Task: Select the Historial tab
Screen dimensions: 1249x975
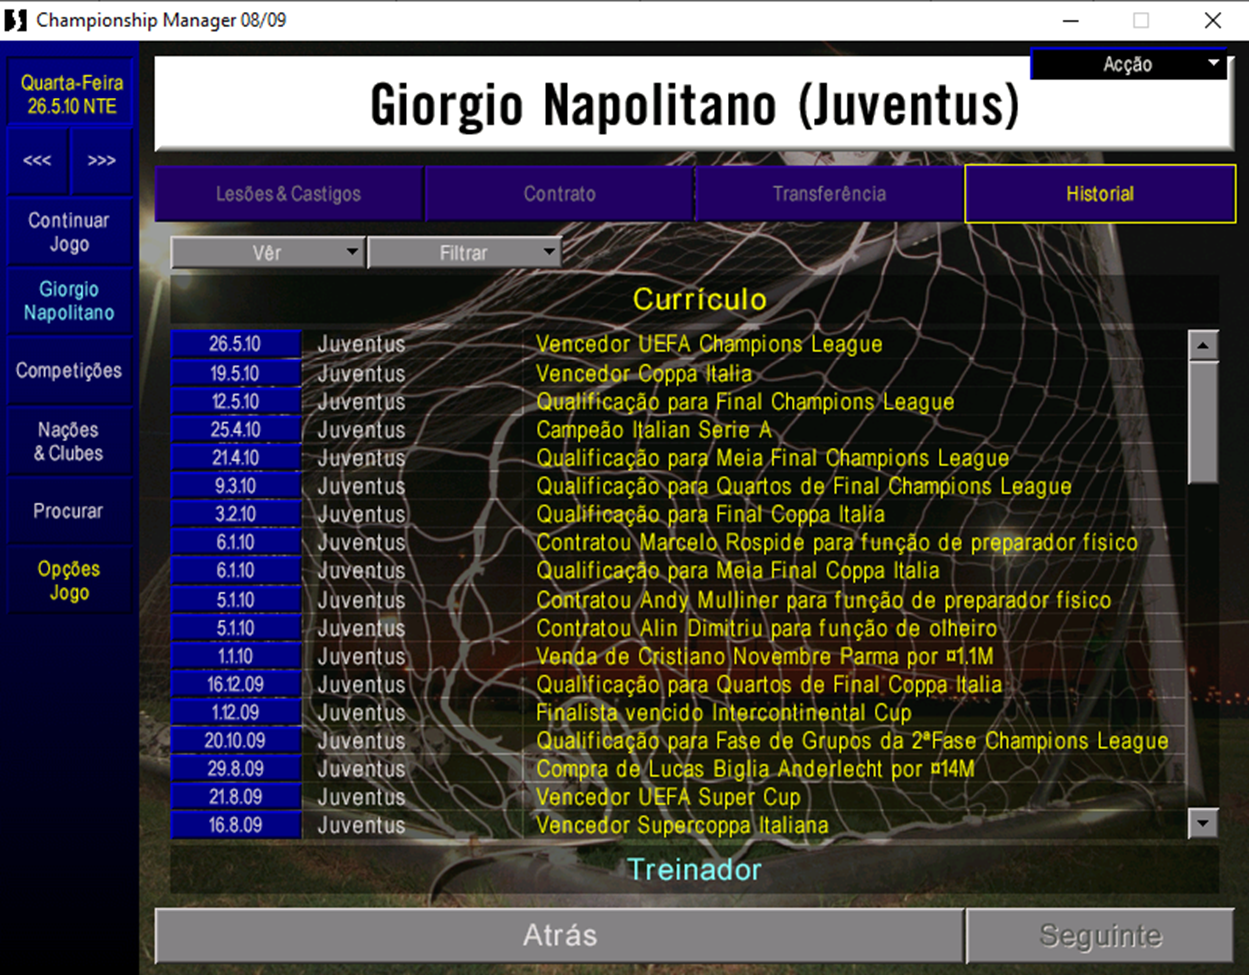Action: (1100, 194)
